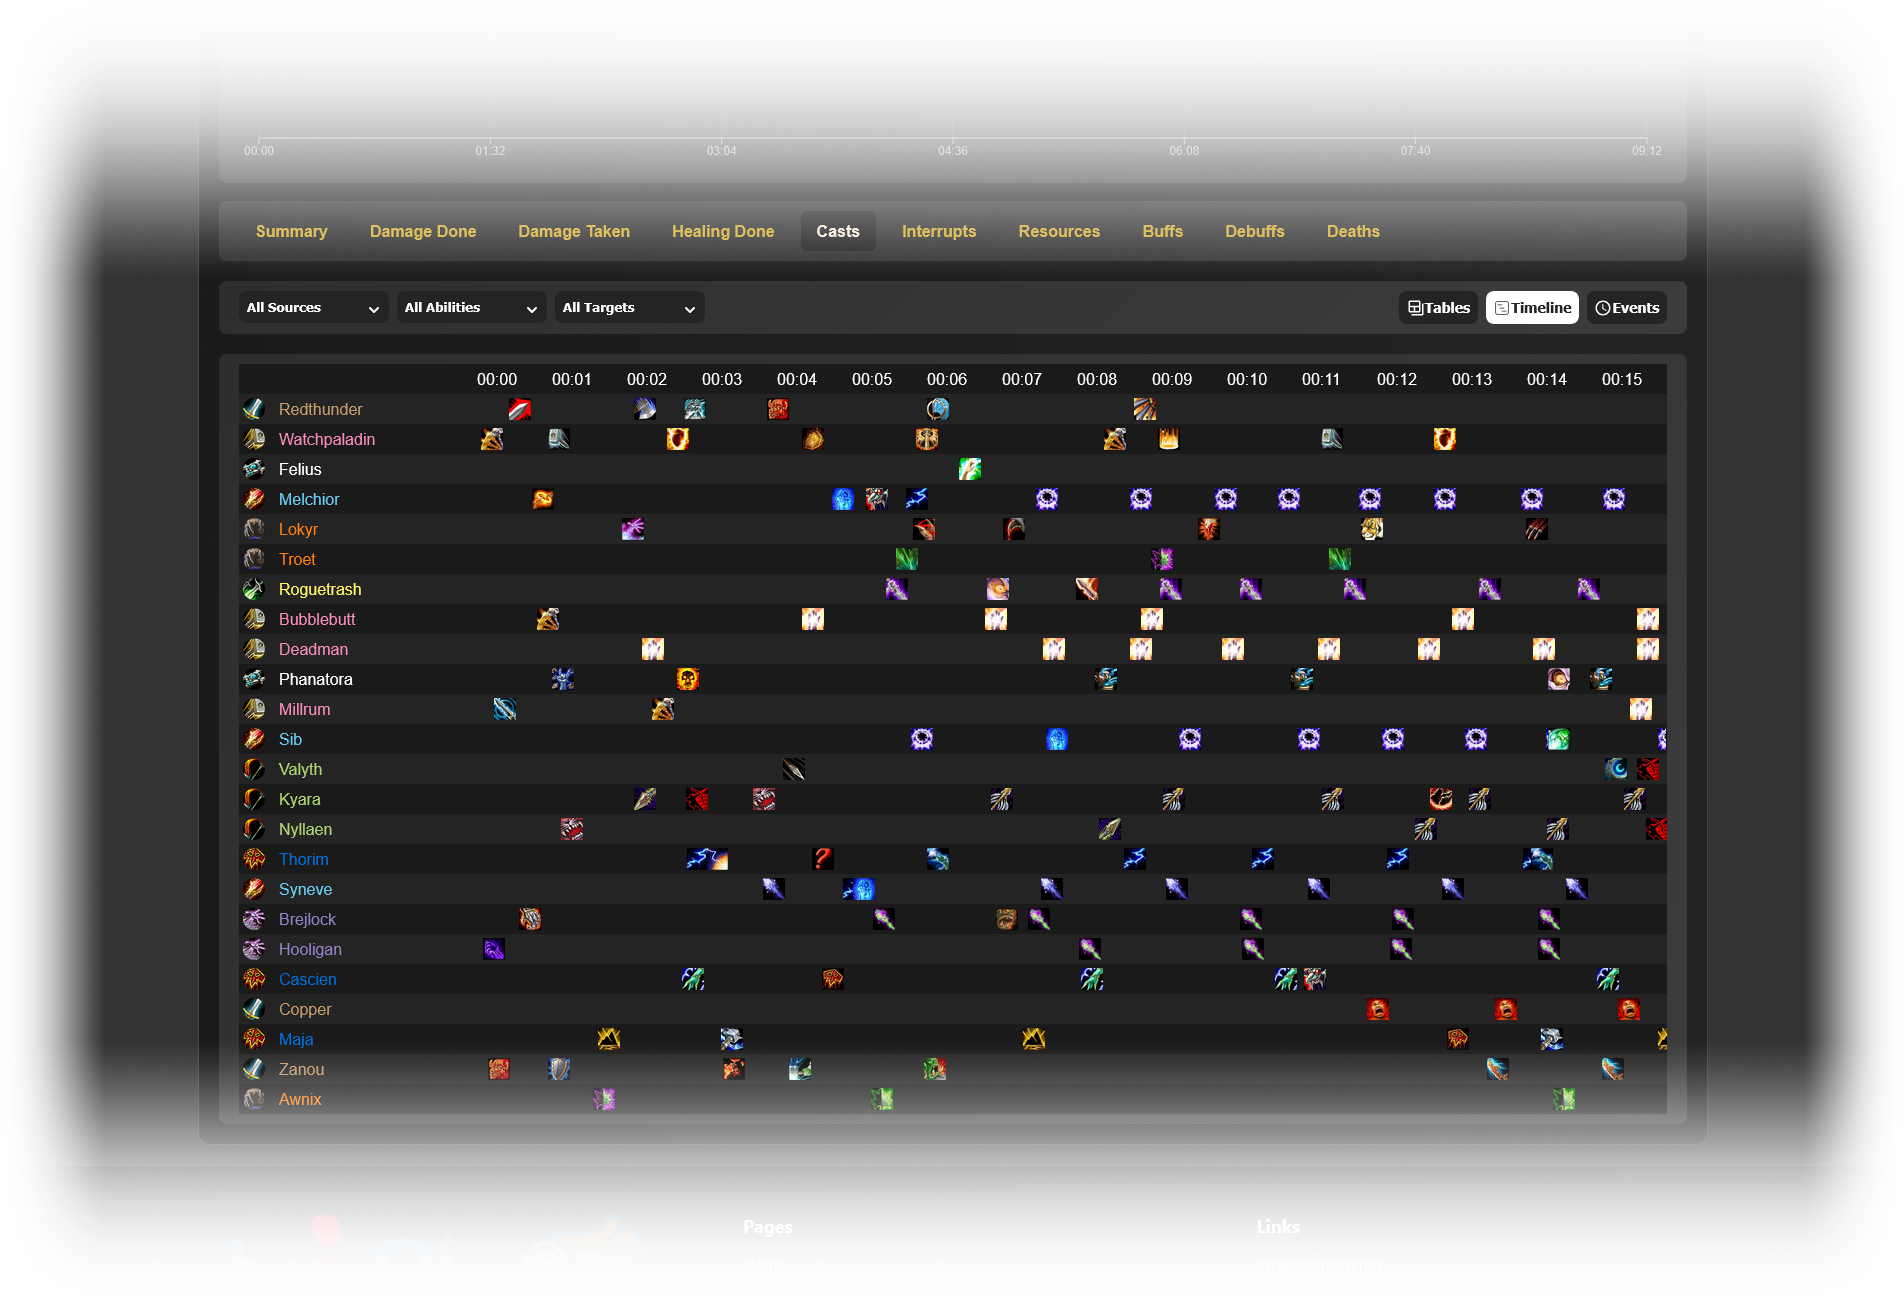The width and height of the screenshot is (1904, 1297).
Task: Open the Deaths tab
Action: pyautogui.click(x=1353, y=231)
